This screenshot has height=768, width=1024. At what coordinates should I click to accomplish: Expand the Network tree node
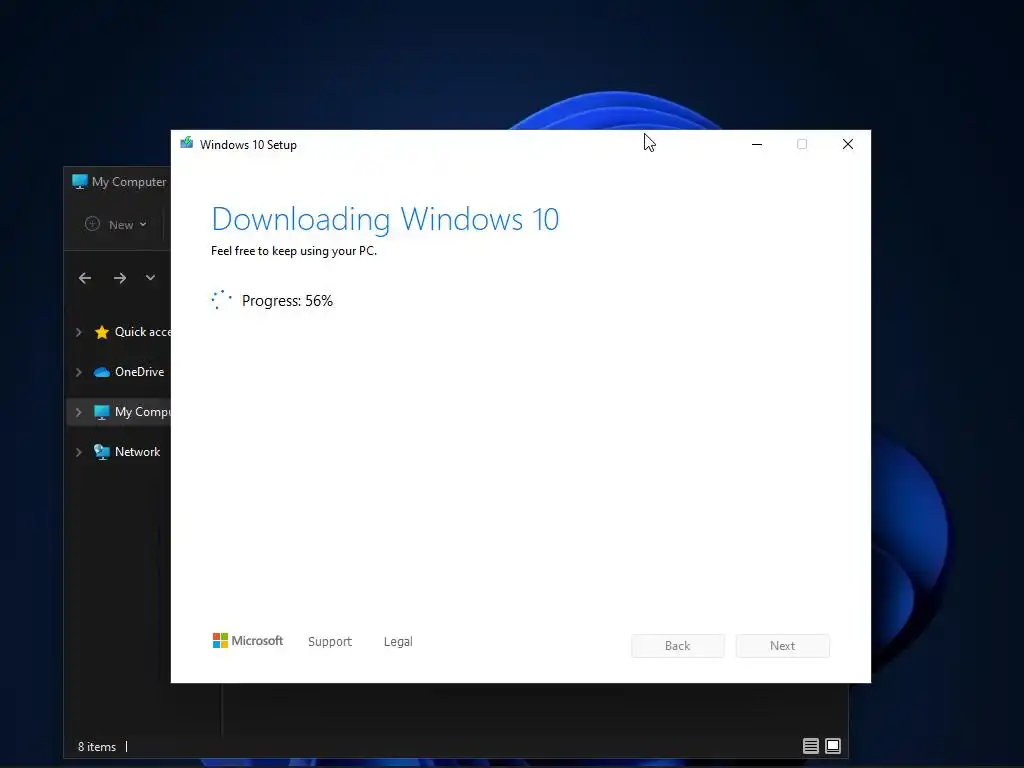tap(78, 452)
